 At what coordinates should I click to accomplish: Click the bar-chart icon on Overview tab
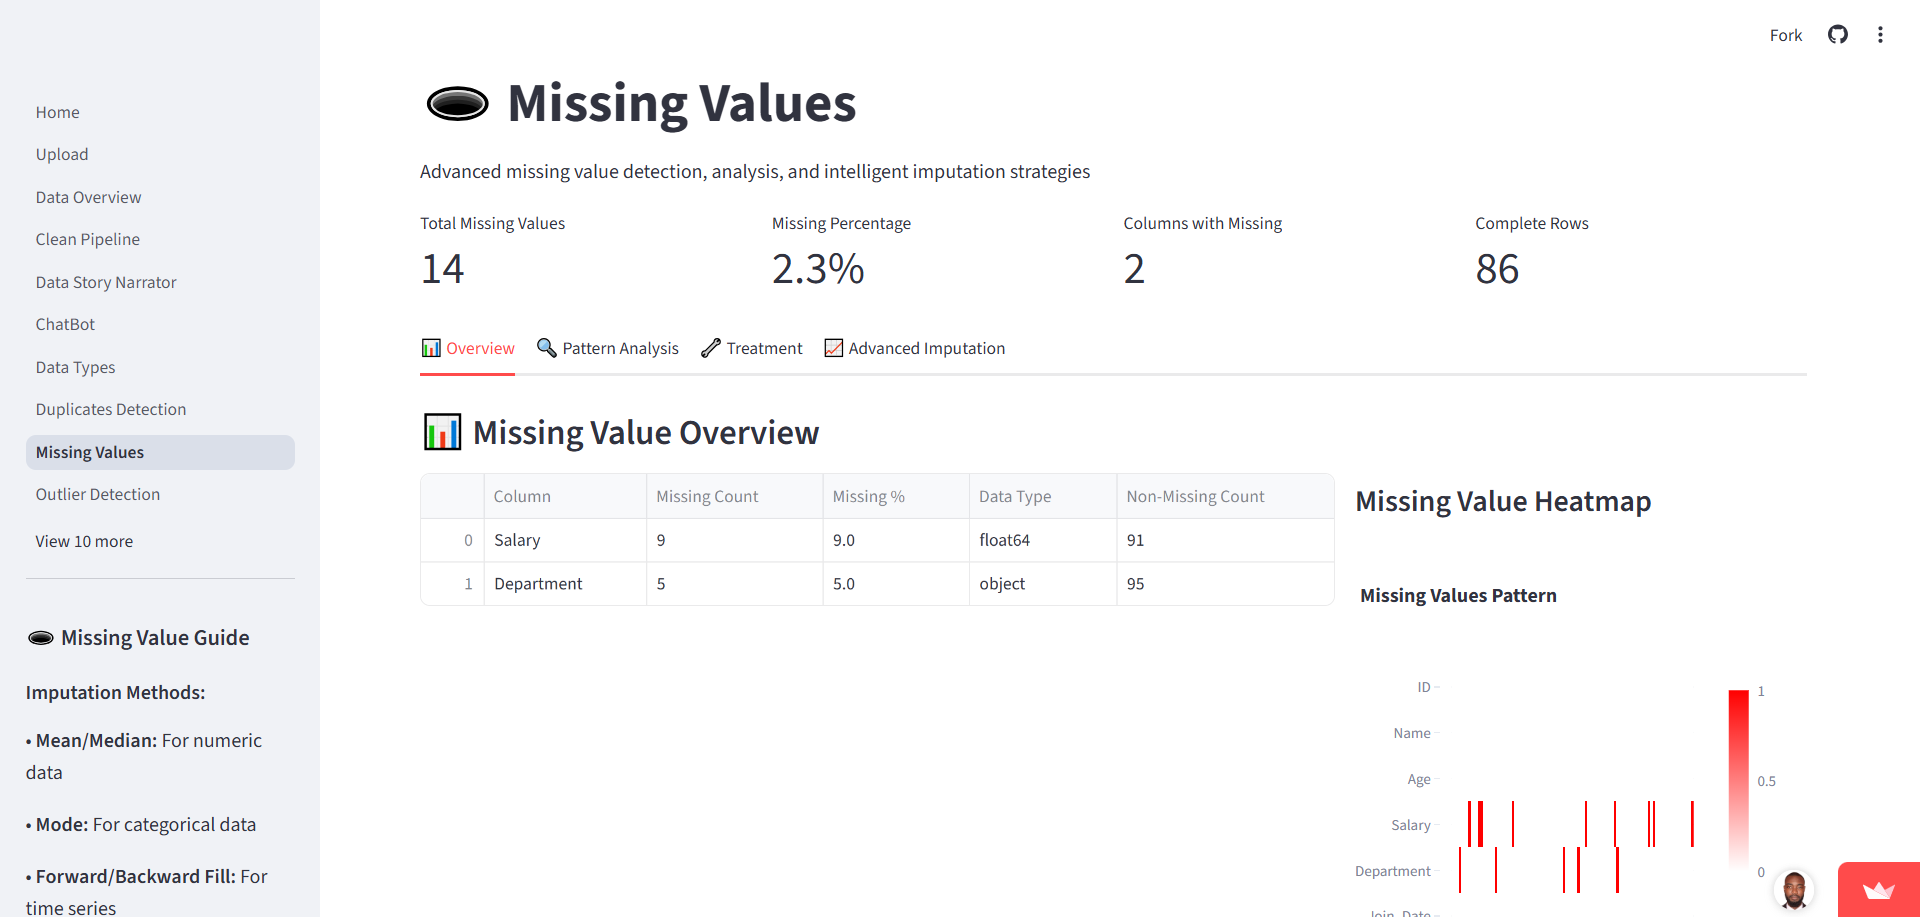431,348
